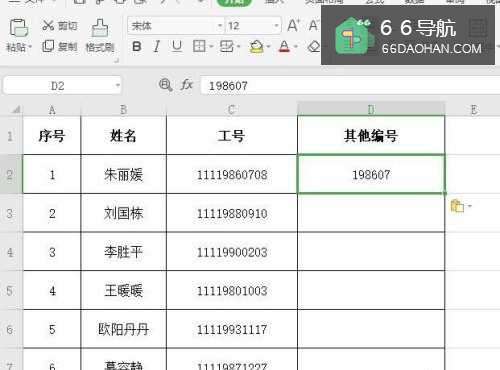Screen dimensions: 500x370
Task: Click the Copy (复制) icon
Action: point(48,46)
